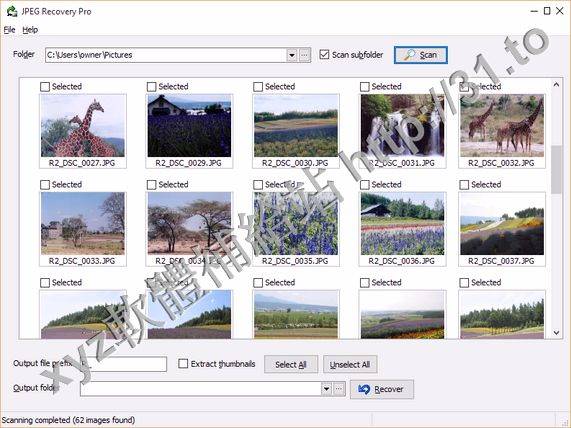Click the Select All button
571x428 pixels.
(291, 364)
